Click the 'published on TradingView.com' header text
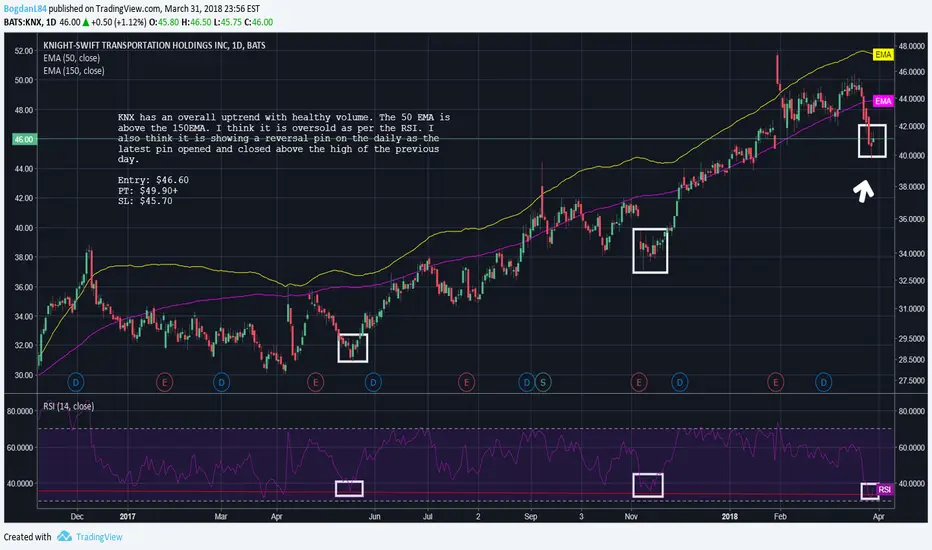 point(105,9)
